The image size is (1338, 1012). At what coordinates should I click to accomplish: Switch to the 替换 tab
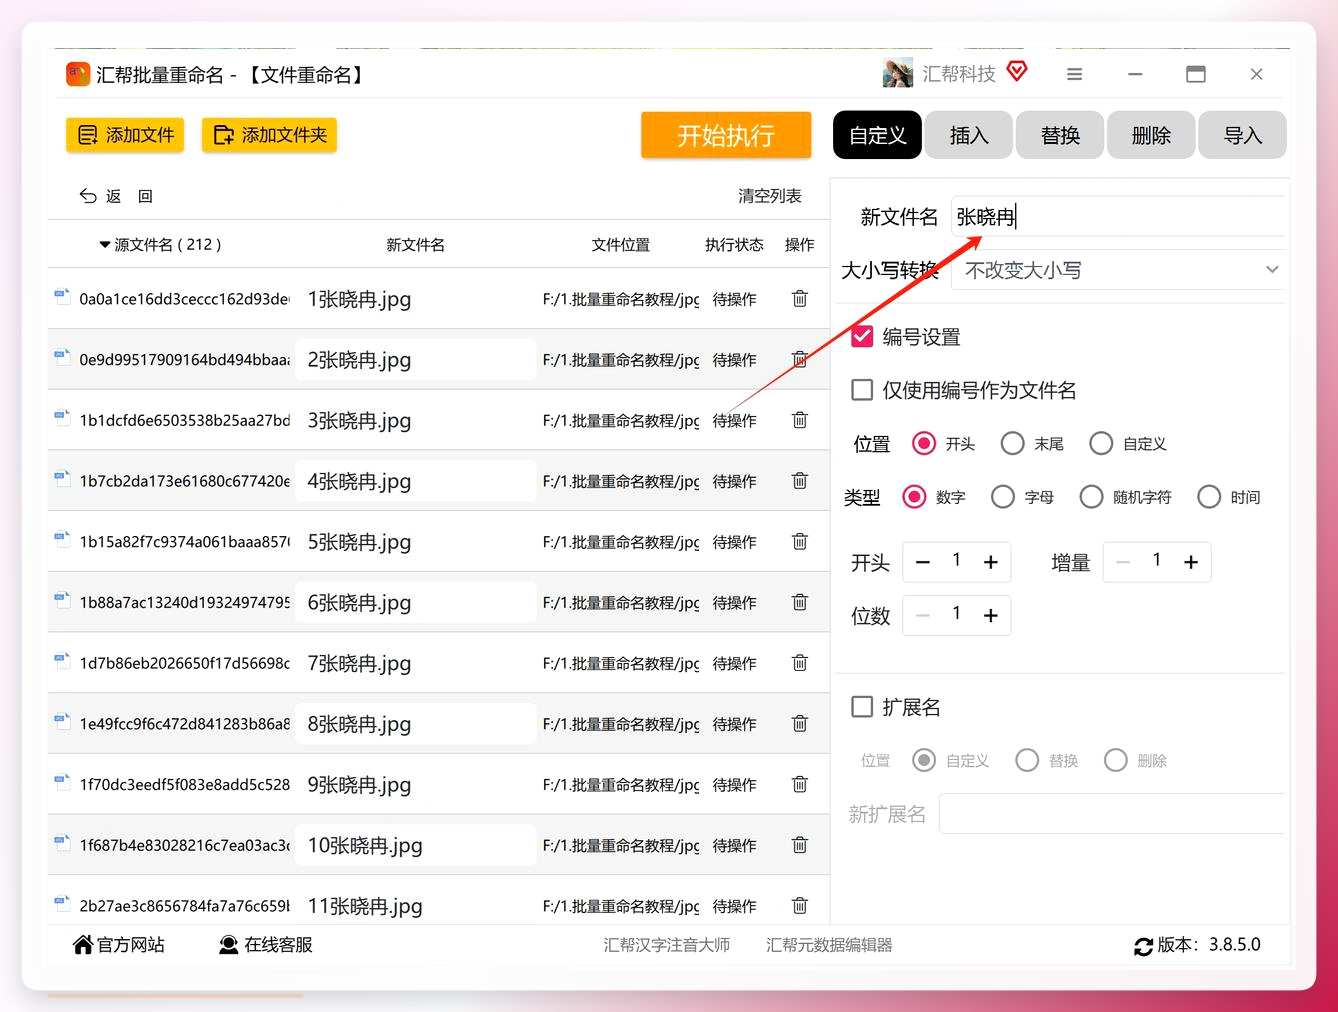[1060, 135]
